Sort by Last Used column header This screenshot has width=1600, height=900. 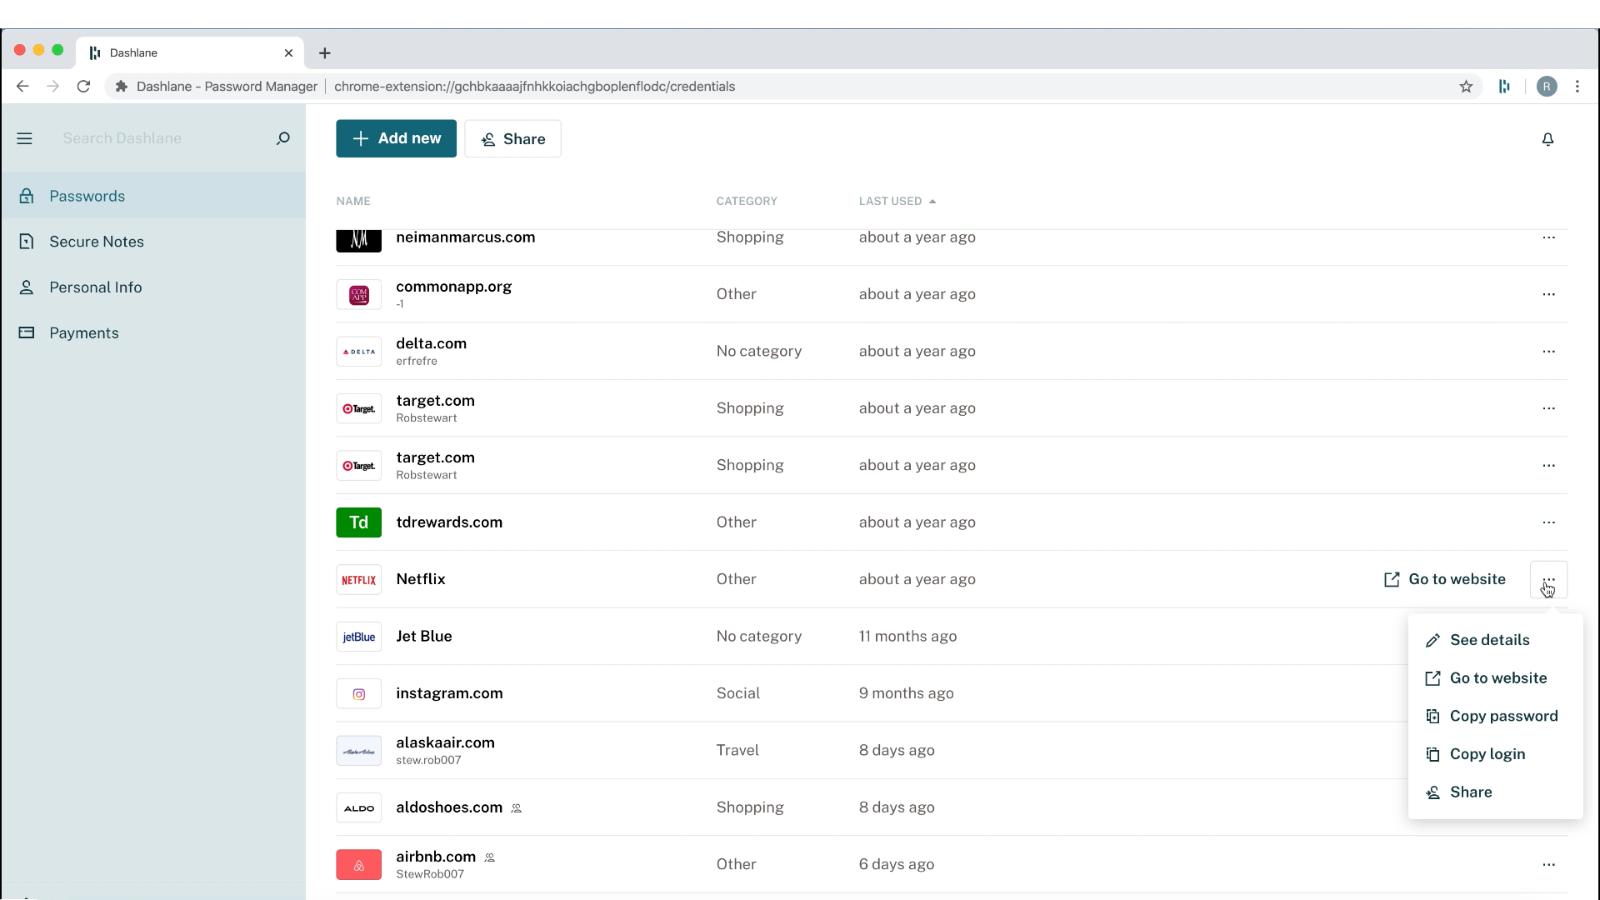pos(897,201)
